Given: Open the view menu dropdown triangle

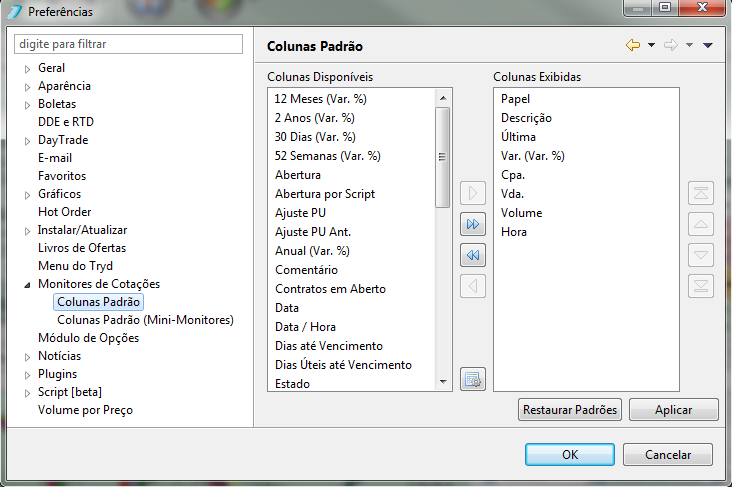Looking at the screenshot, I should 708,45.
